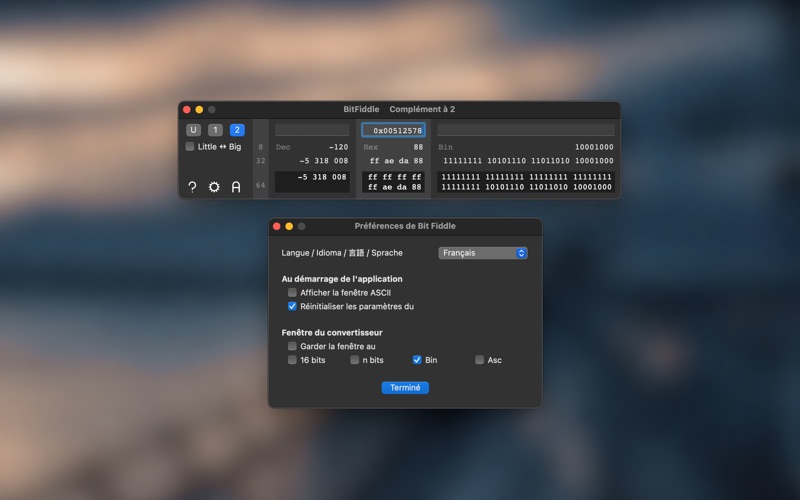Select two's complement 2 button
Image resolution: width=800 pixels, height=500 pixels.
[237, 130]
